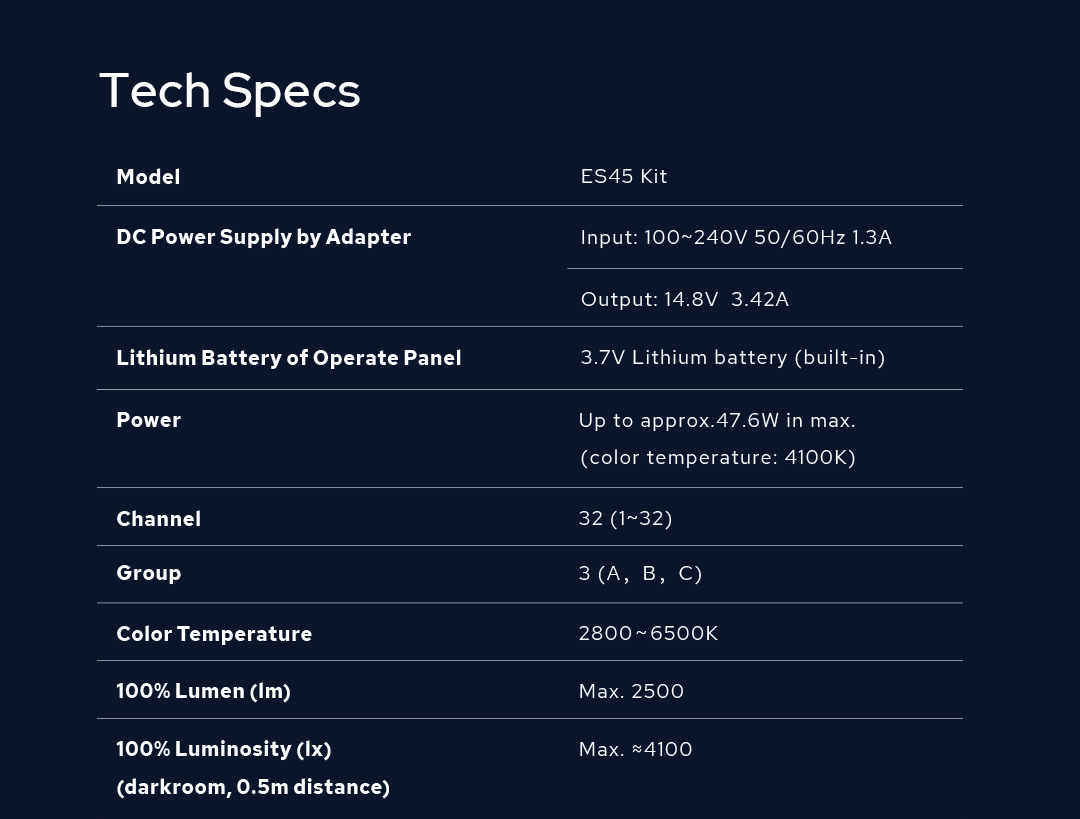
Task: Click the Color Temperature row label
Action: coord(214,634)
